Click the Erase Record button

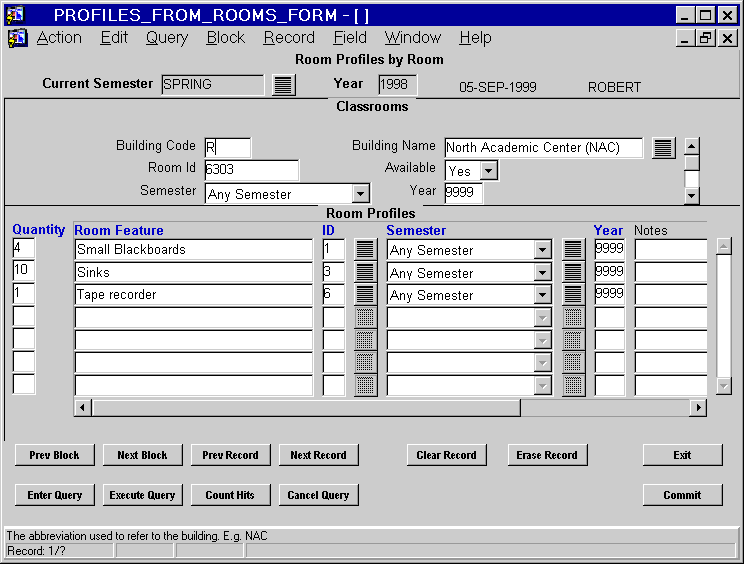point(547,455)
